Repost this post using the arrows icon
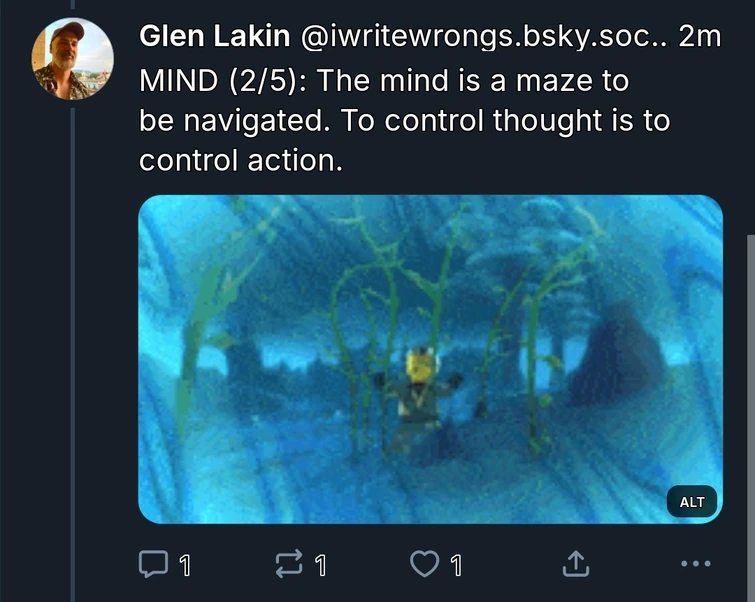 coord(288,565)
